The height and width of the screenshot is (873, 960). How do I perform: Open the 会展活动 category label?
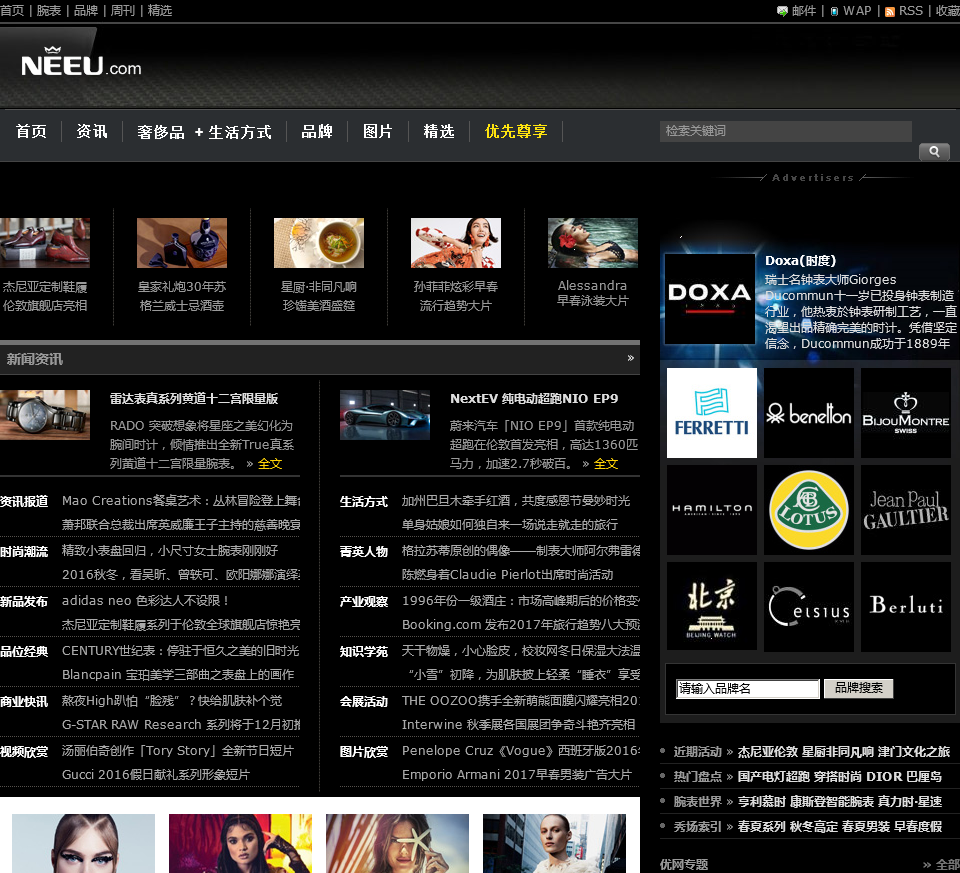click(x=364, y=702)
